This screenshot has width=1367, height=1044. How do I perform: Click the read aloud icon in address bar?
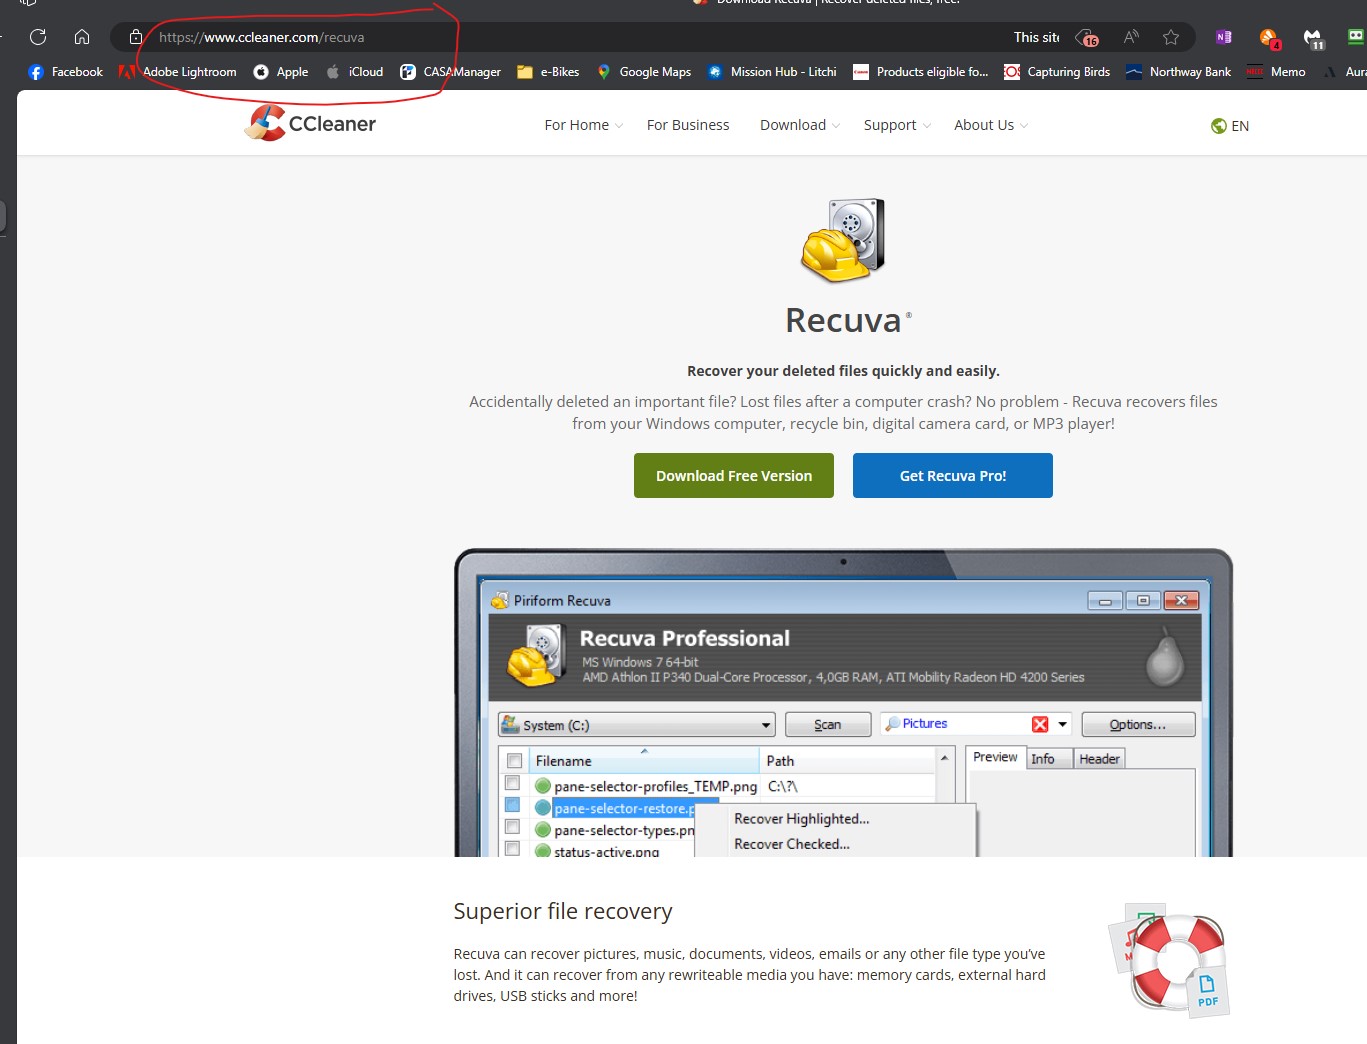click(1131, 37)
